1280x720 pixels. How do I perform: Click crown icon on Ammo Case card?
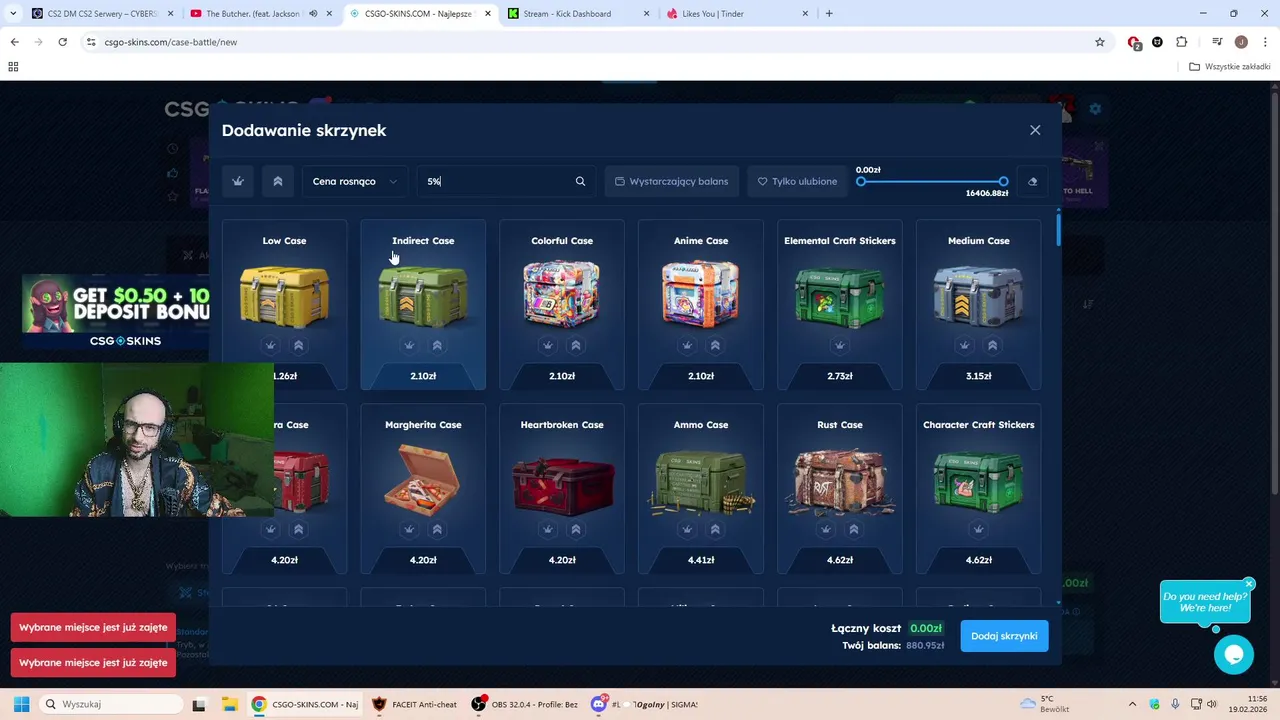687,529
